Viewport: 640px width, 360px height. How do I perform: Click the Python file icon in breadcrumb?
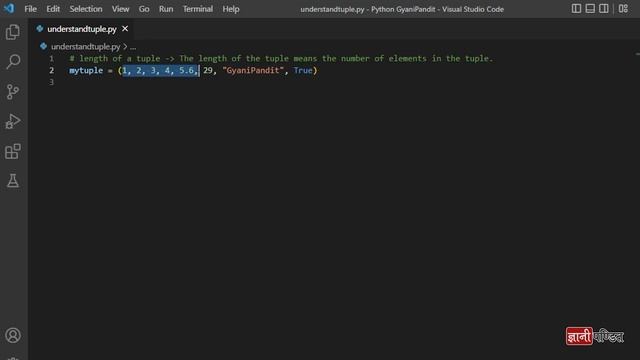coord(43,46)
